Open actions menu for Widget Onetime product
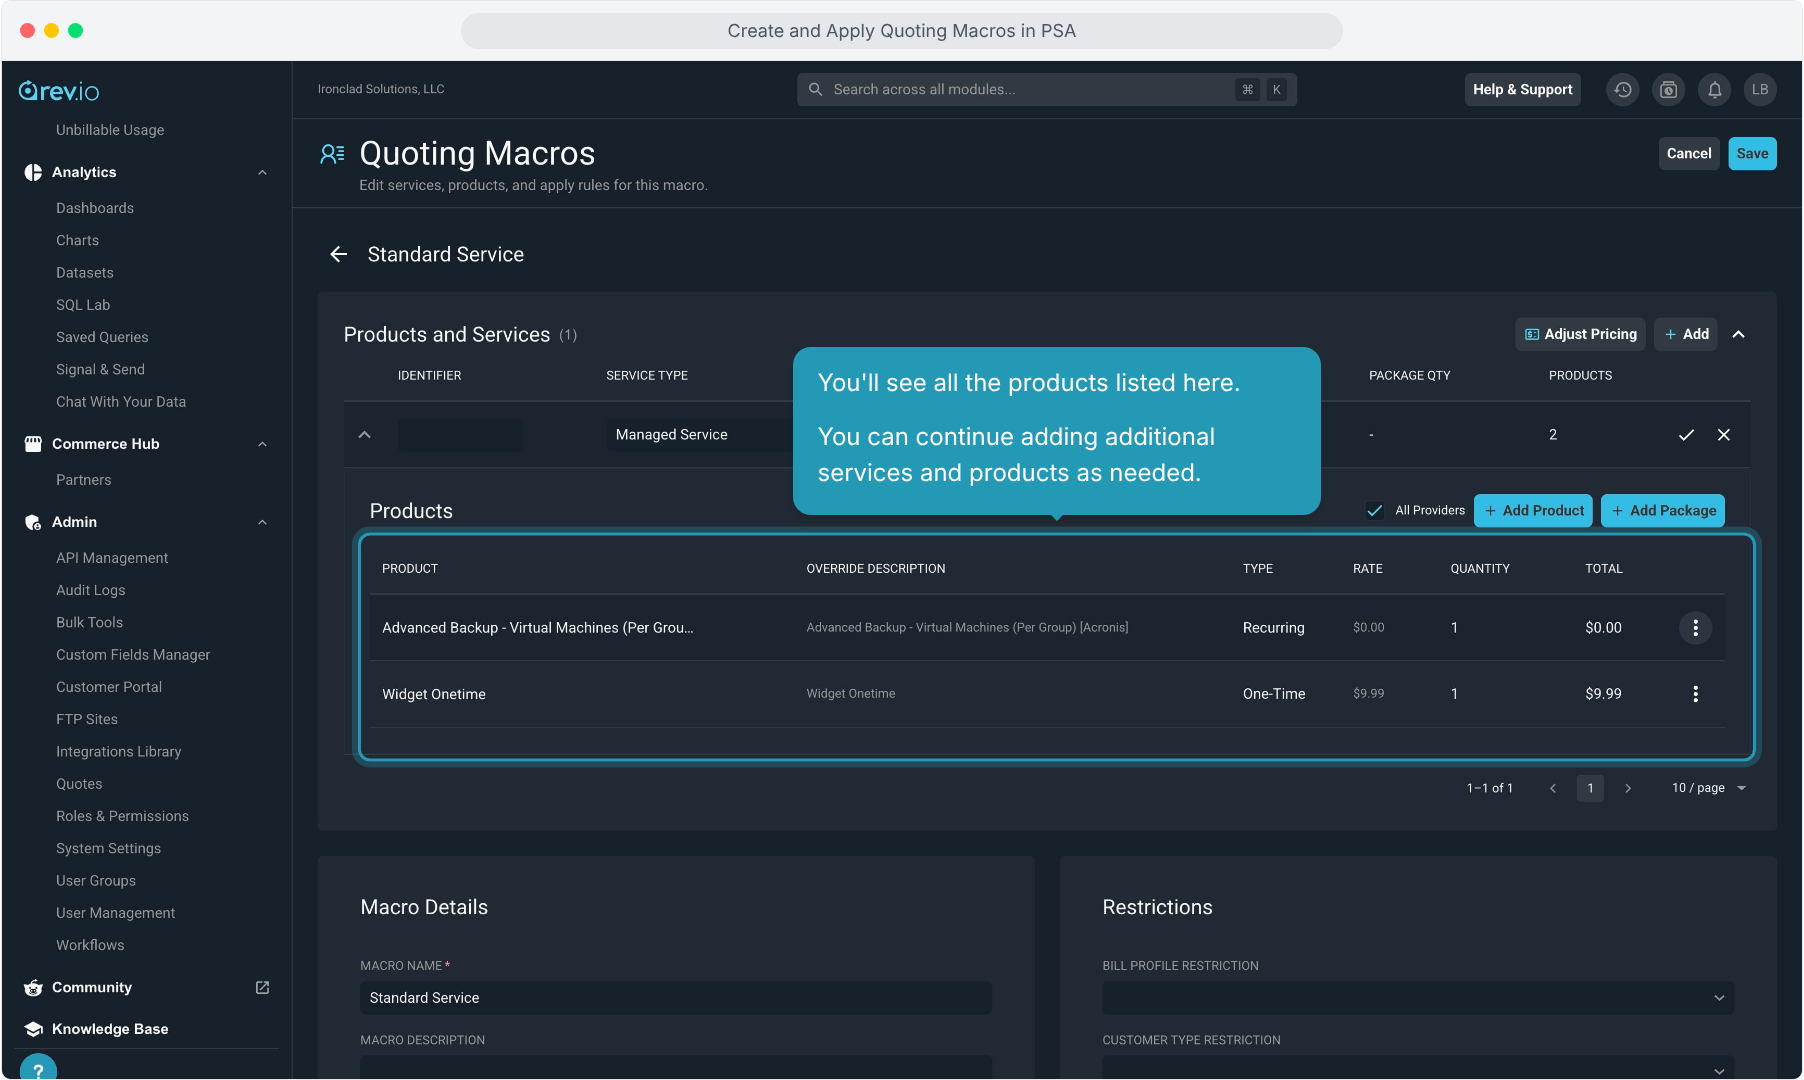 click(1696, 694)
